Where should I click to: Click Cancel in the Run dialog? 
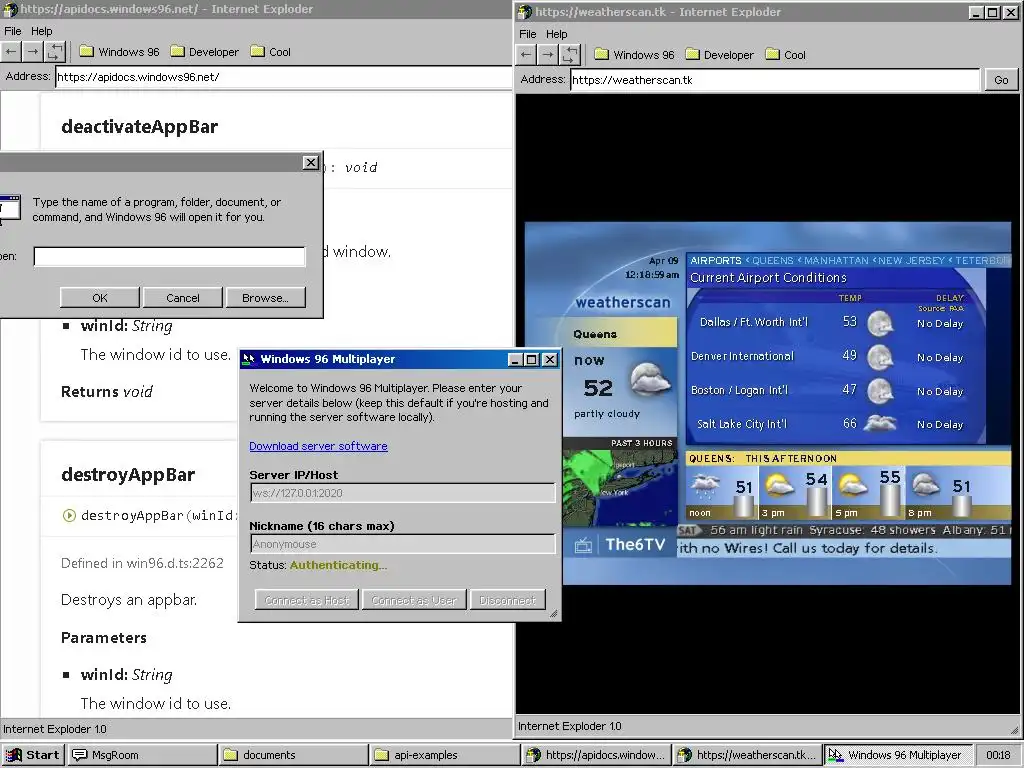point(183,298)
